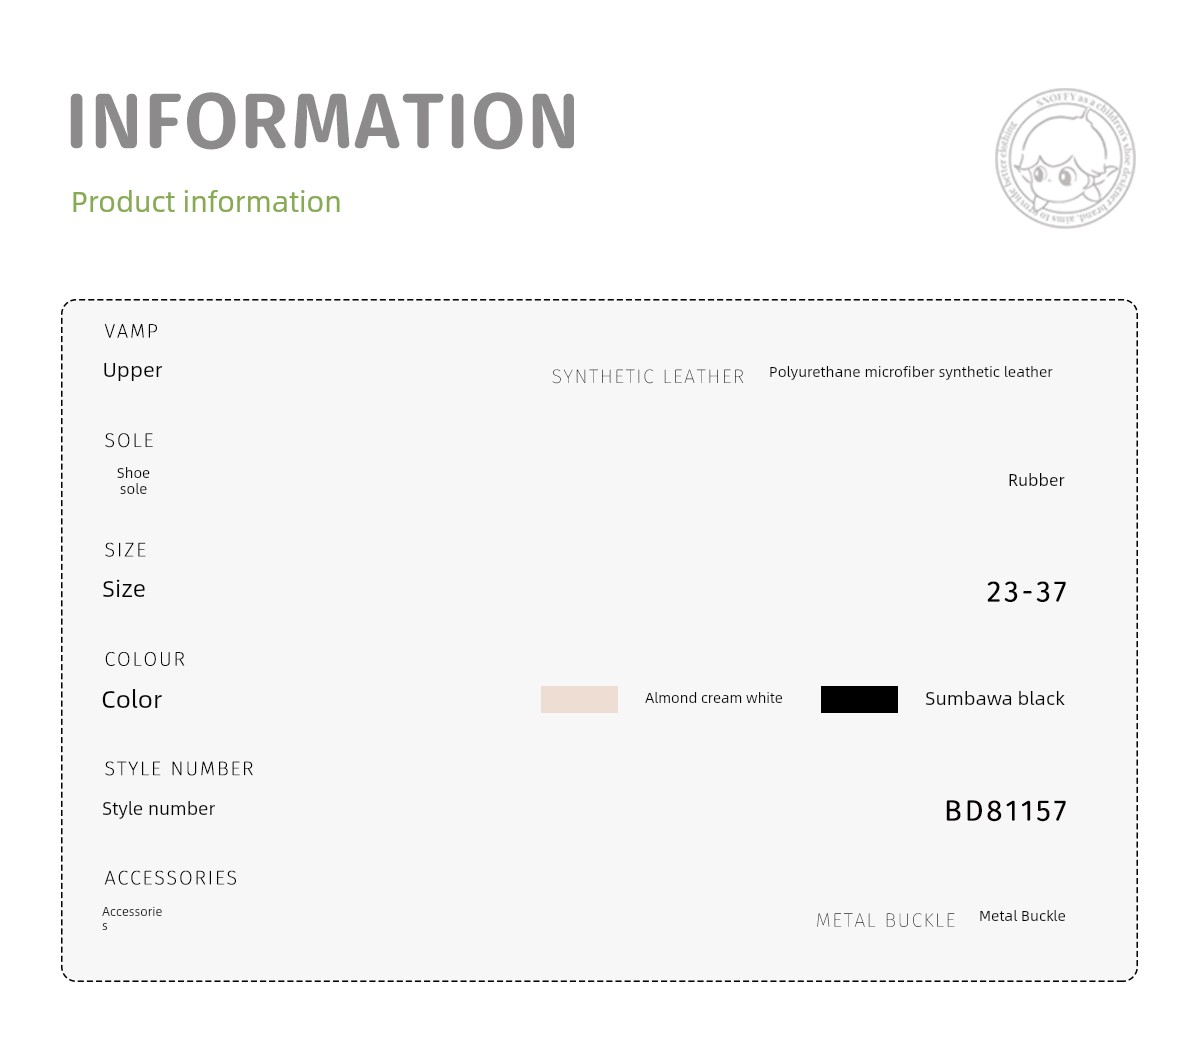
Task: Select the Sumbawa black color swatch
Action: pos(859,699)
